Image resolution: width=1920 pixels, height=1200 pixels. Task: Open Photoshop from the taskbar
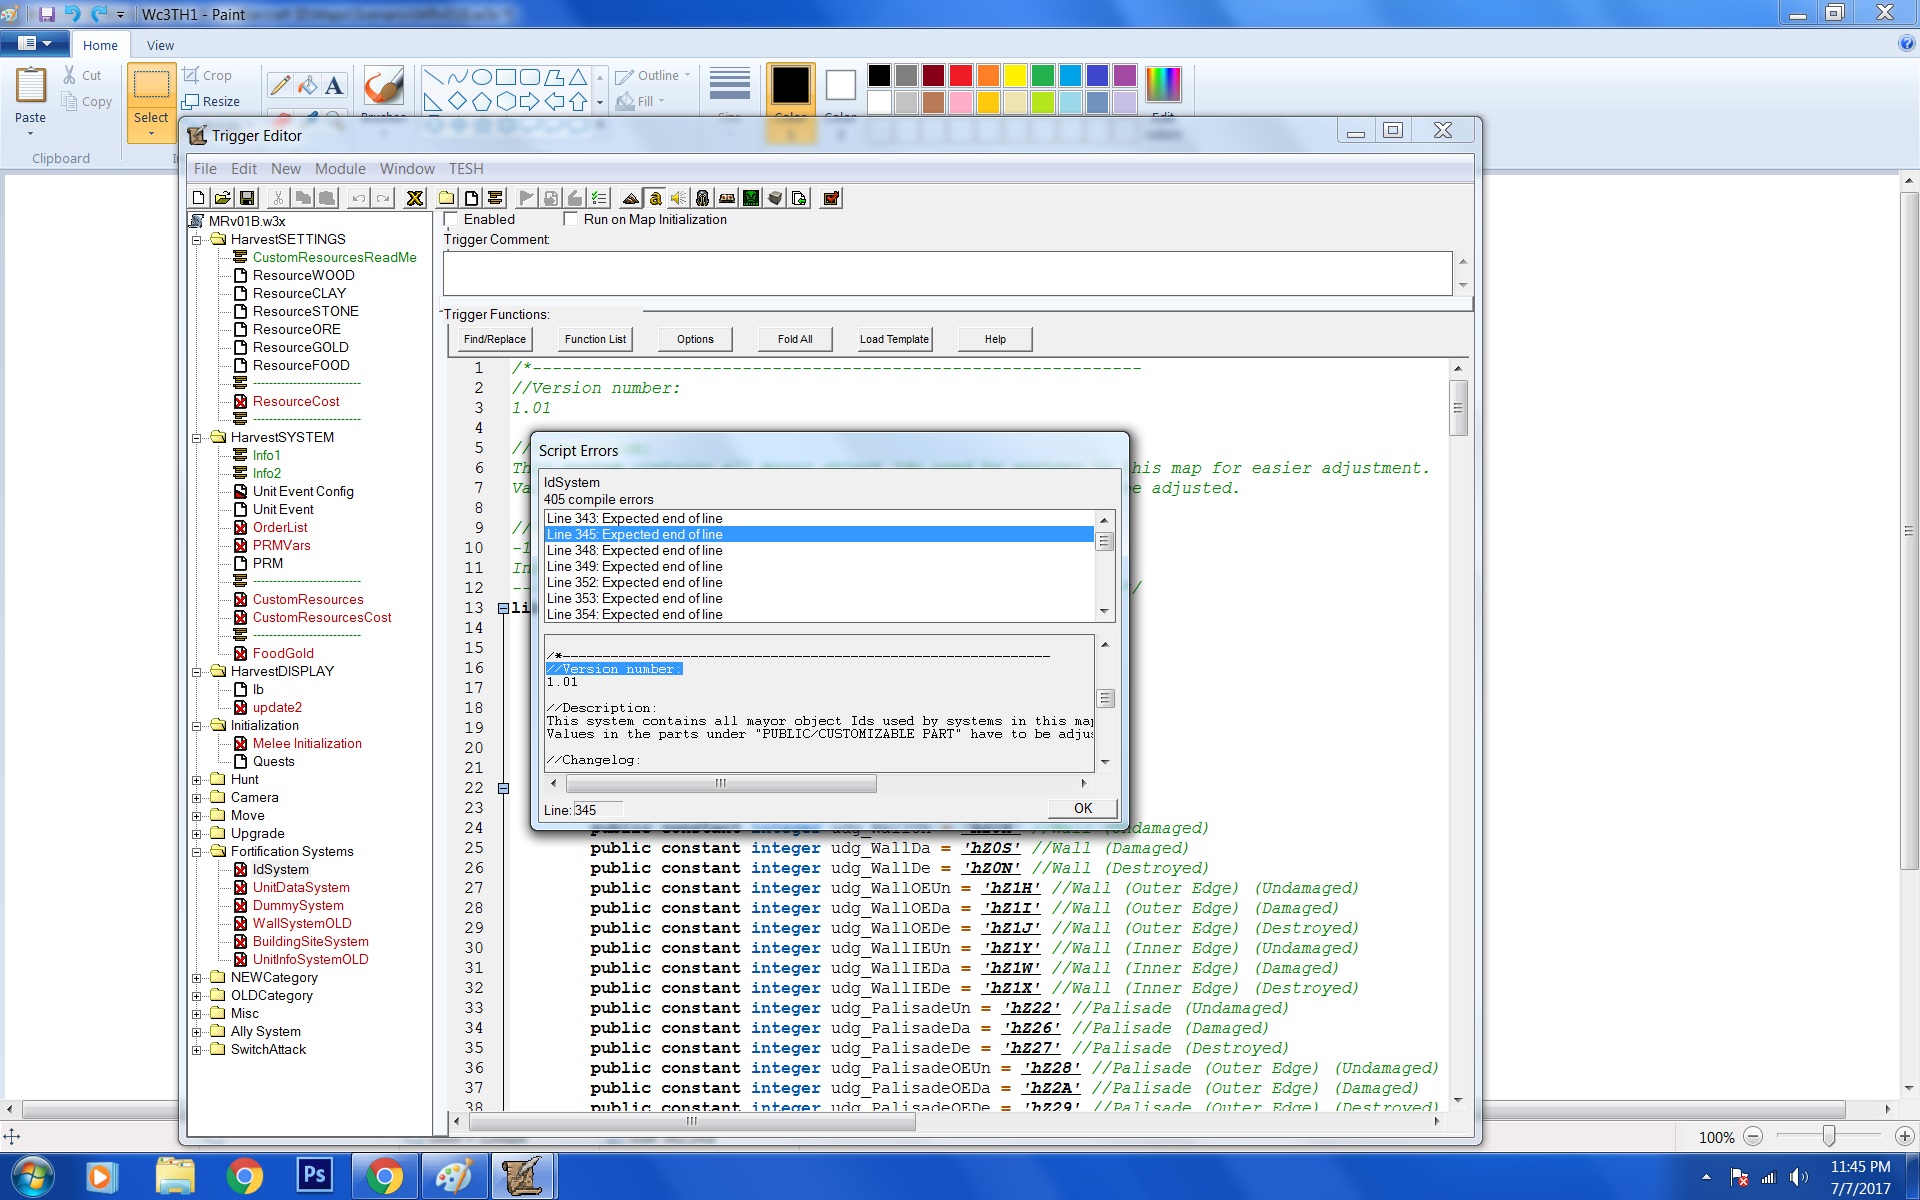coord(314,1175)
